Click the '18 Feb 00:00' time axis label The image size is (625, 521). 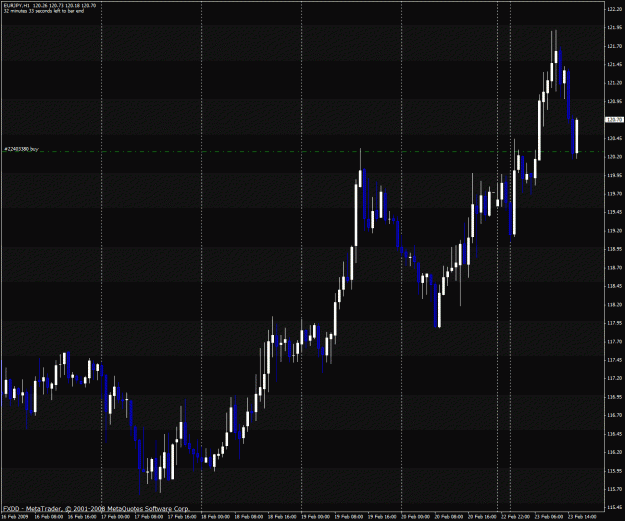point(215,517)
